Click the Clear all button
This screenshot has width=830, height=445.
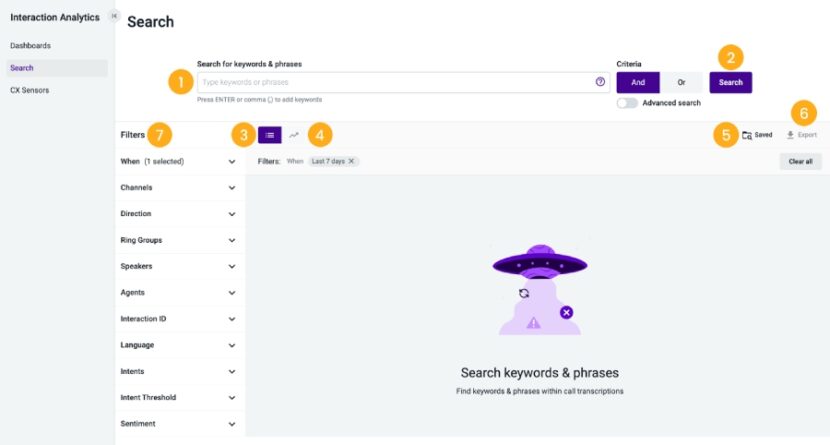pyautogui.click(x=800, y=161)
